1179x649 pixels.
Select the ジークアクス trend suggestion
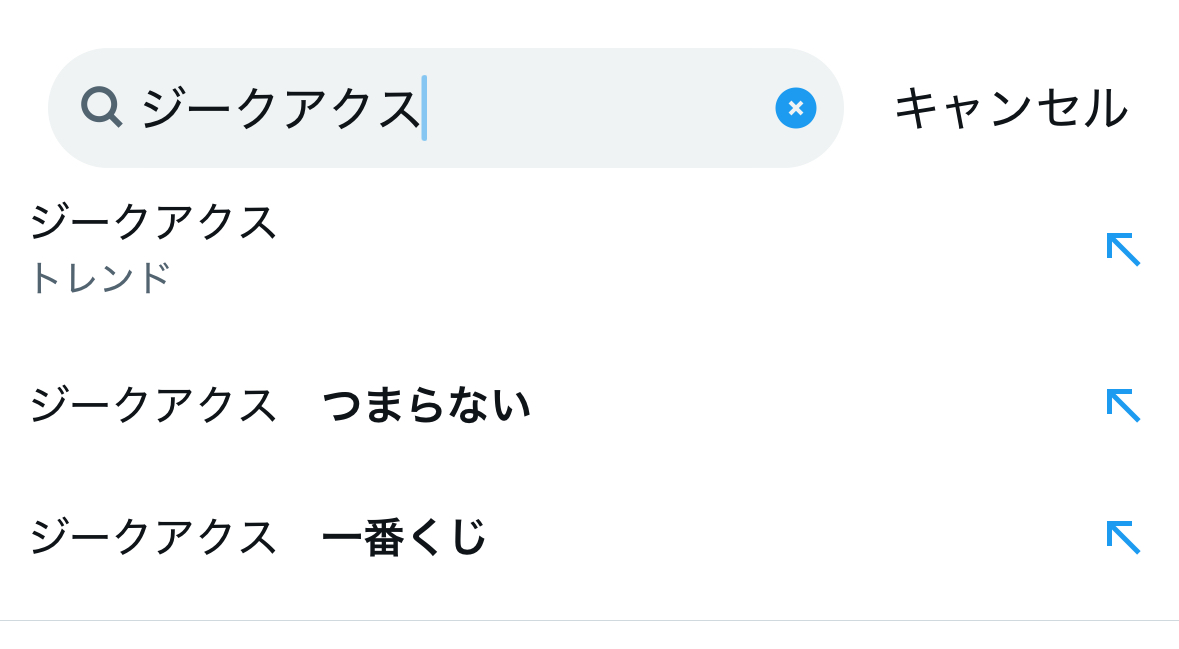[500, 248]
